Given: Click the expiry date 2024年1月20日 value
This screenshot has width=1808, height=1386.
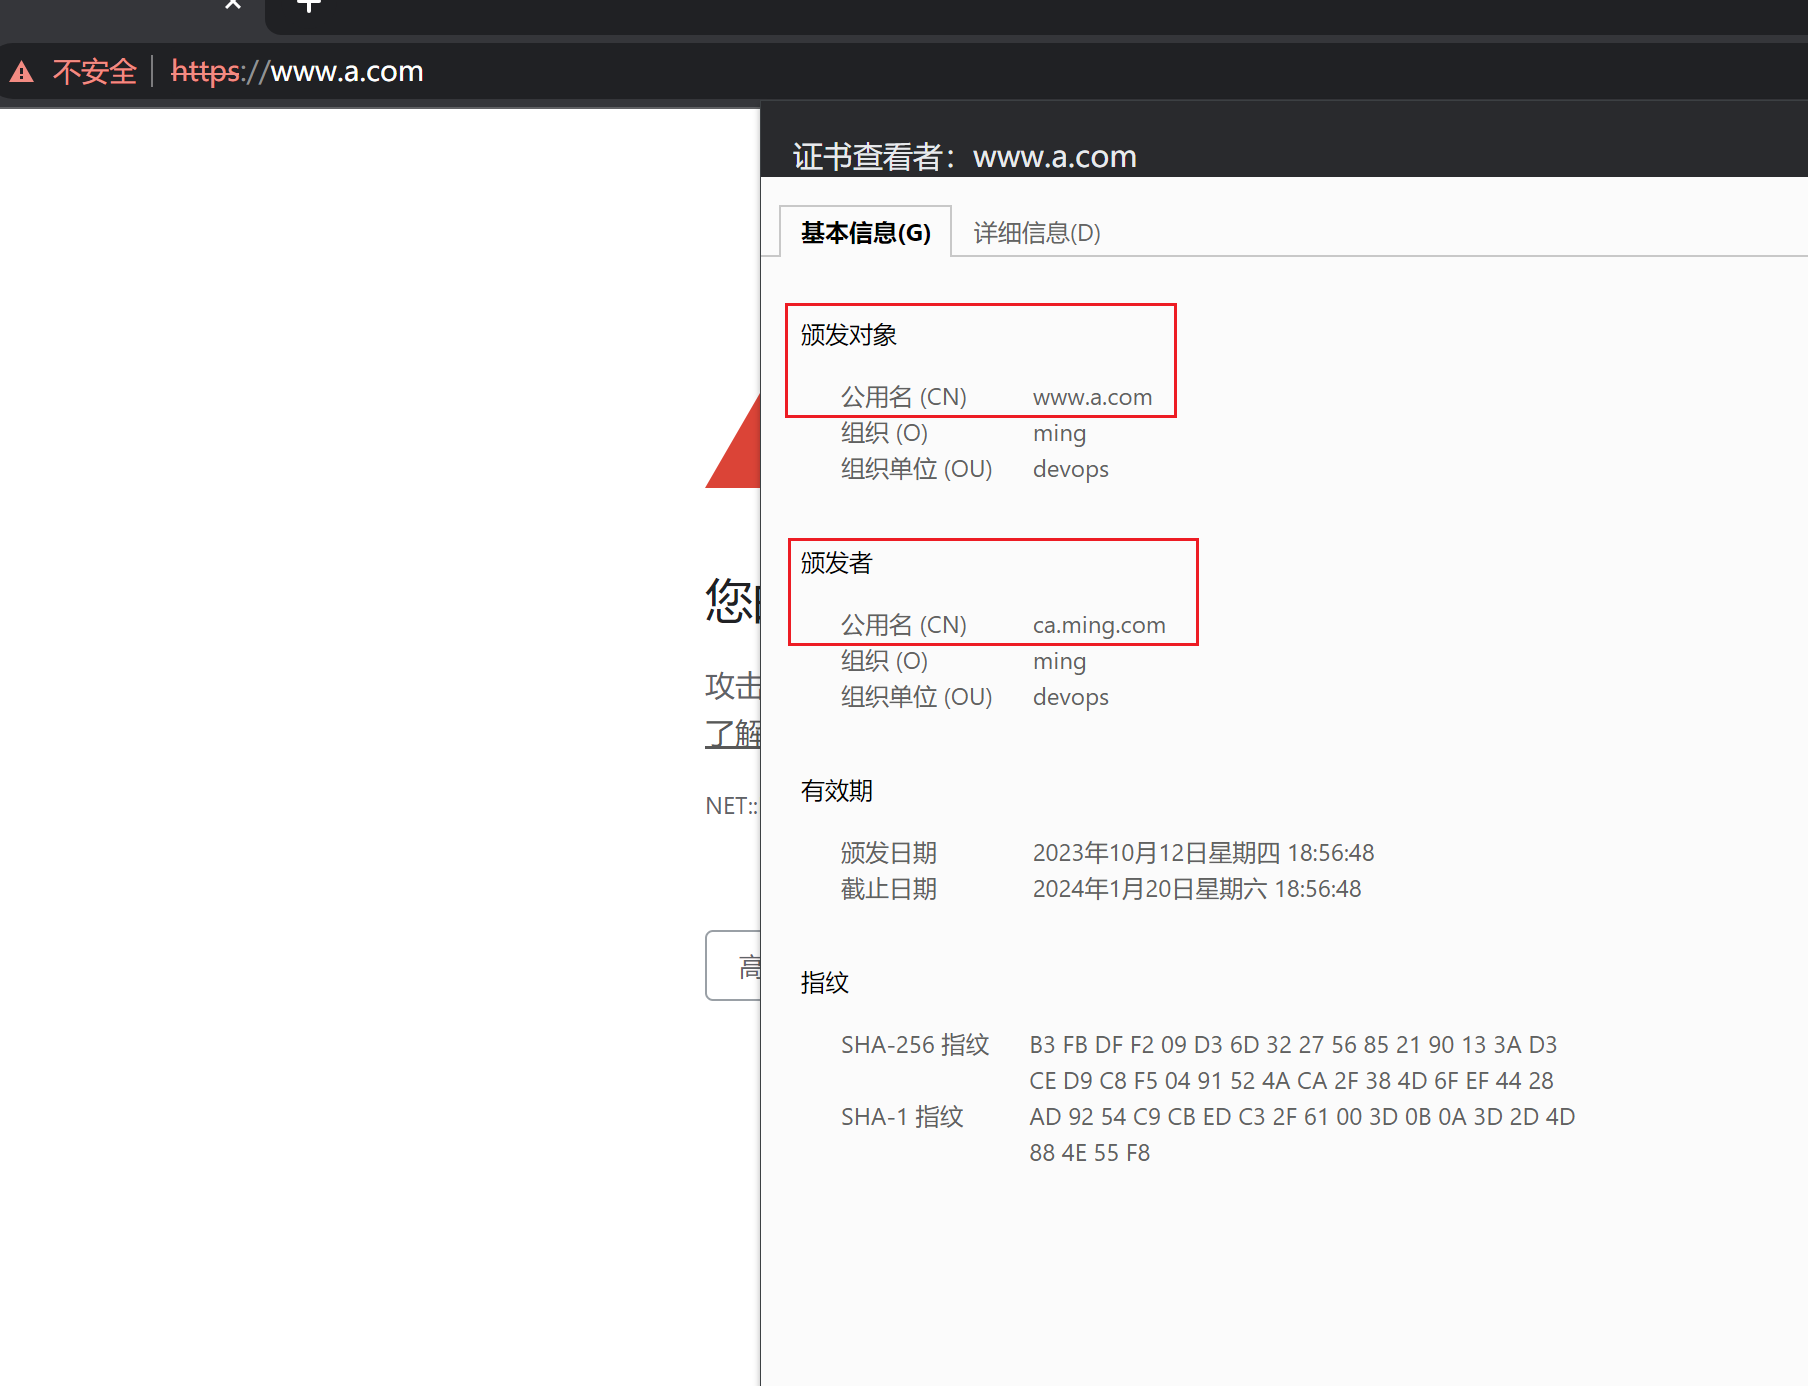Looking at the screenshot, I should (1196, 889).
